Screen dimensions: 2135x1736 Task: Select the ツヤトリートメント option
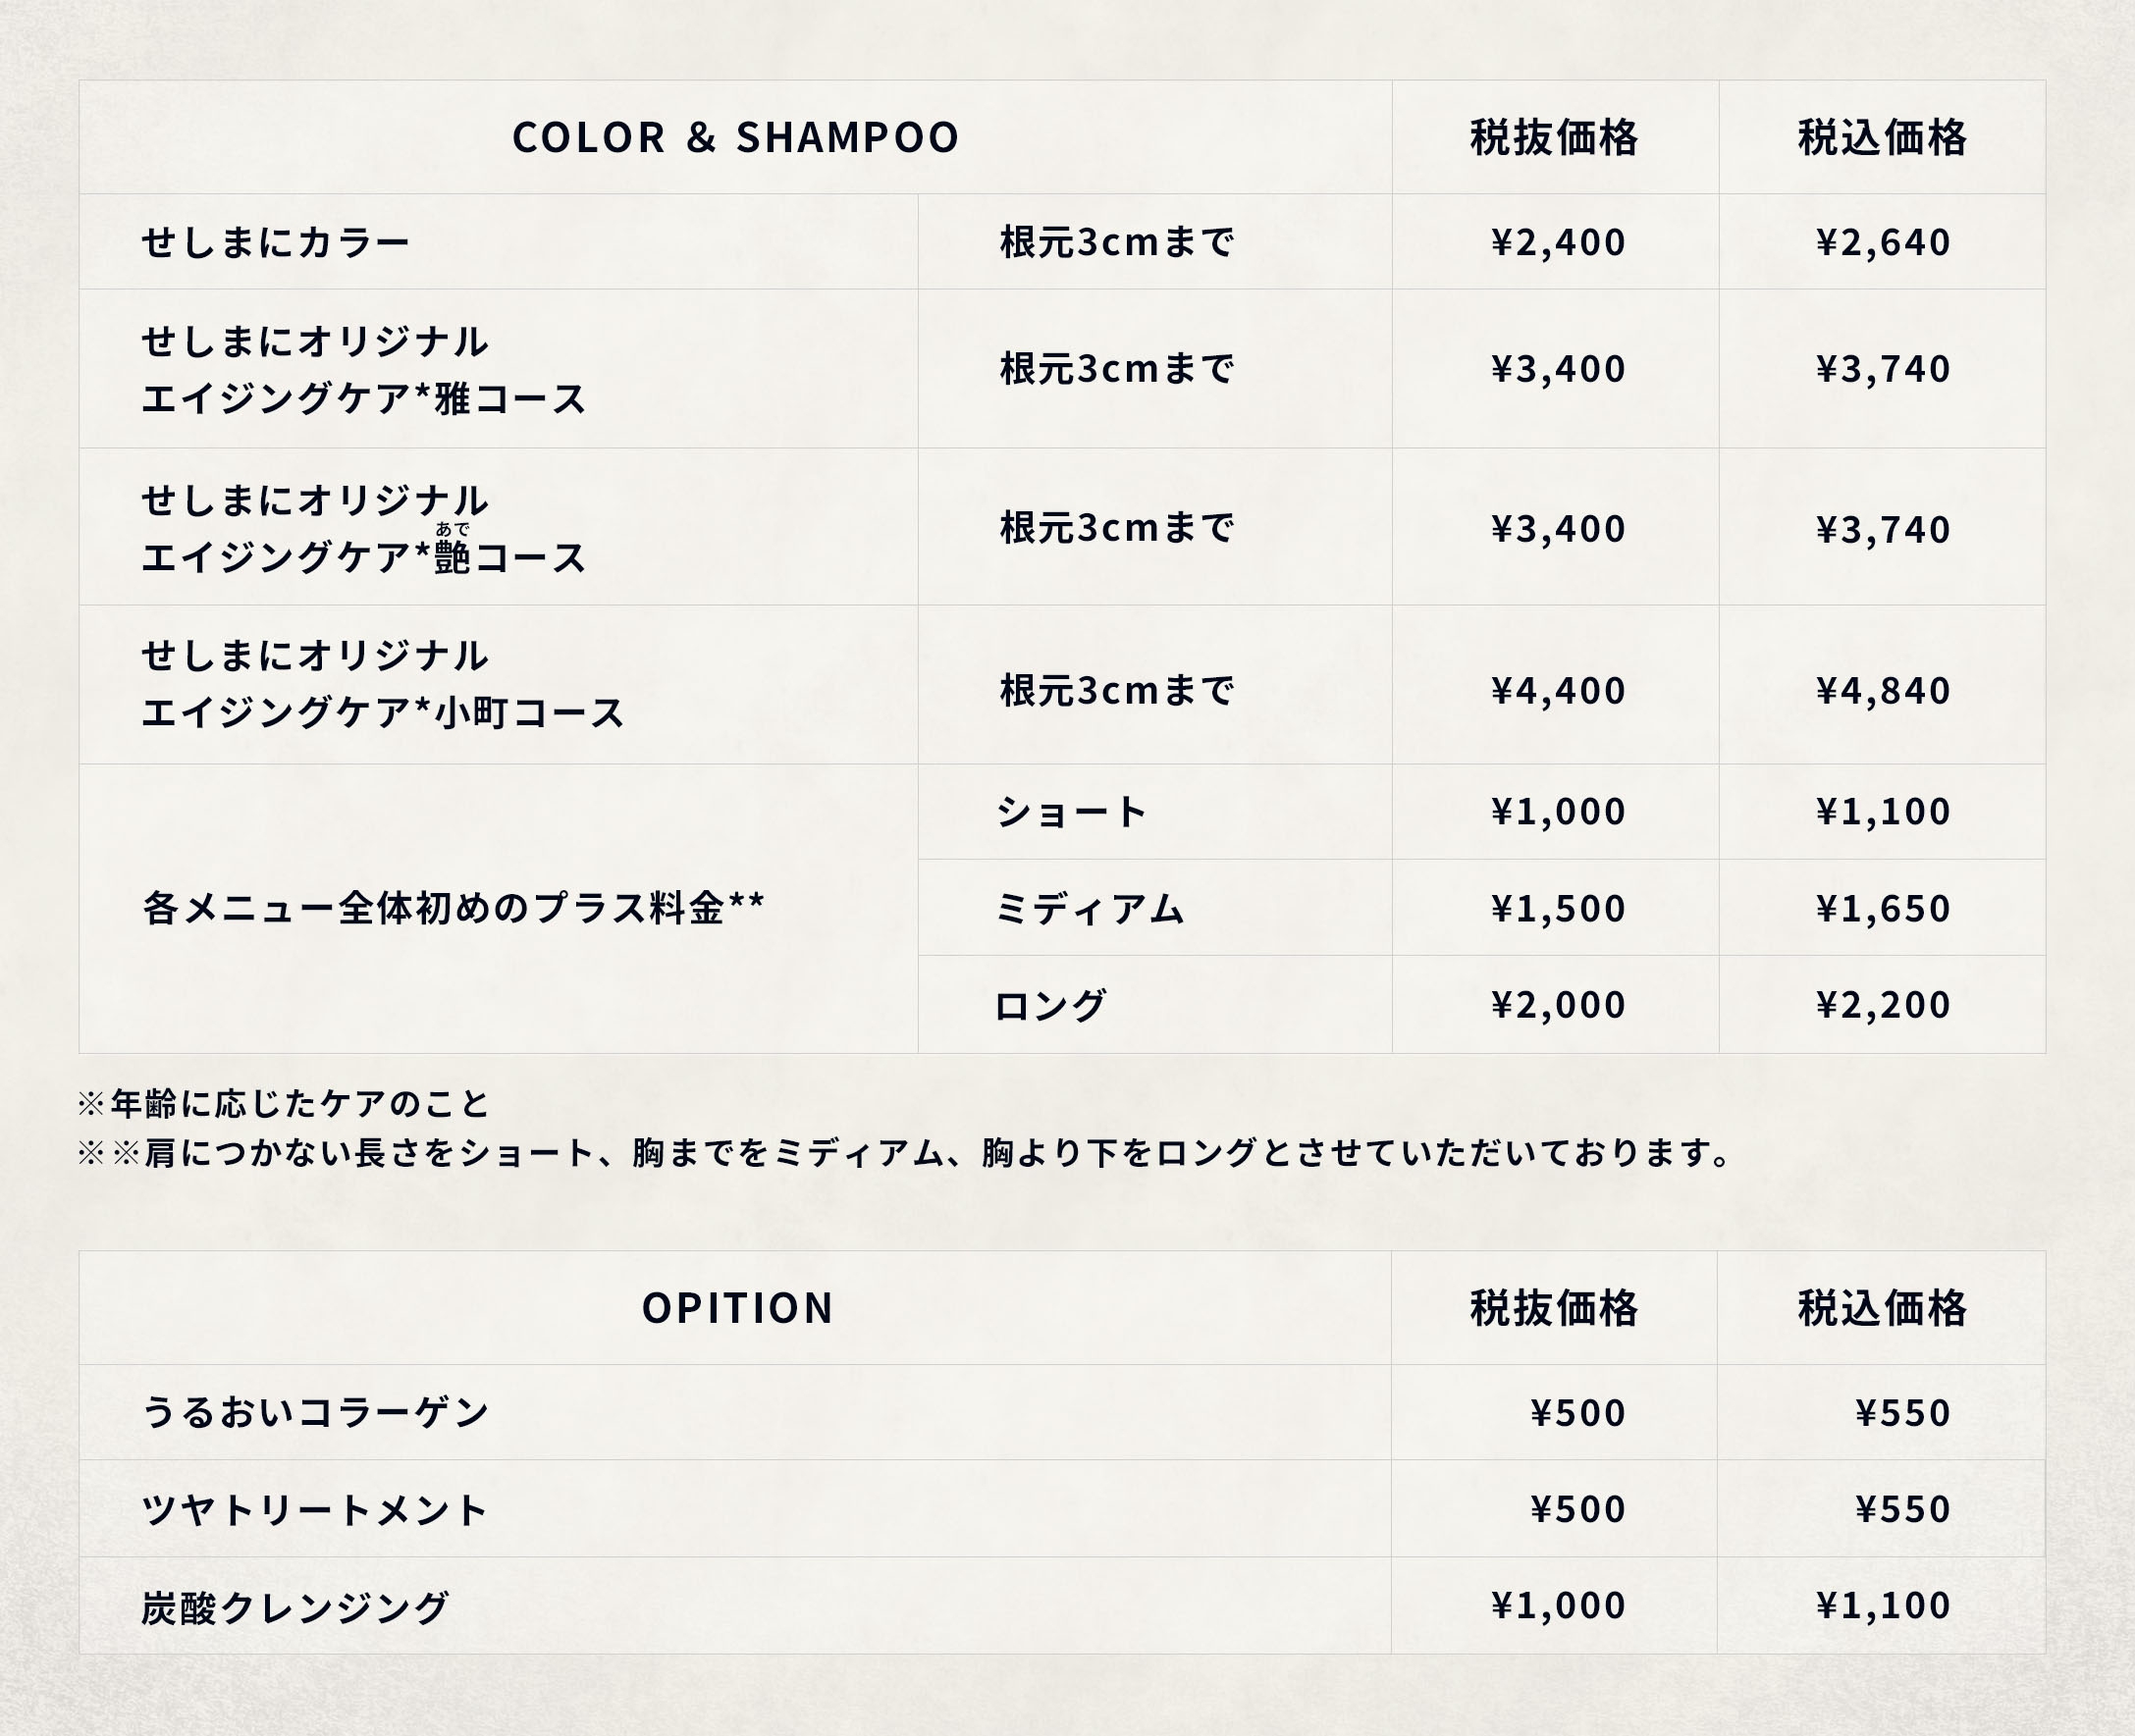click(315, 1509)
